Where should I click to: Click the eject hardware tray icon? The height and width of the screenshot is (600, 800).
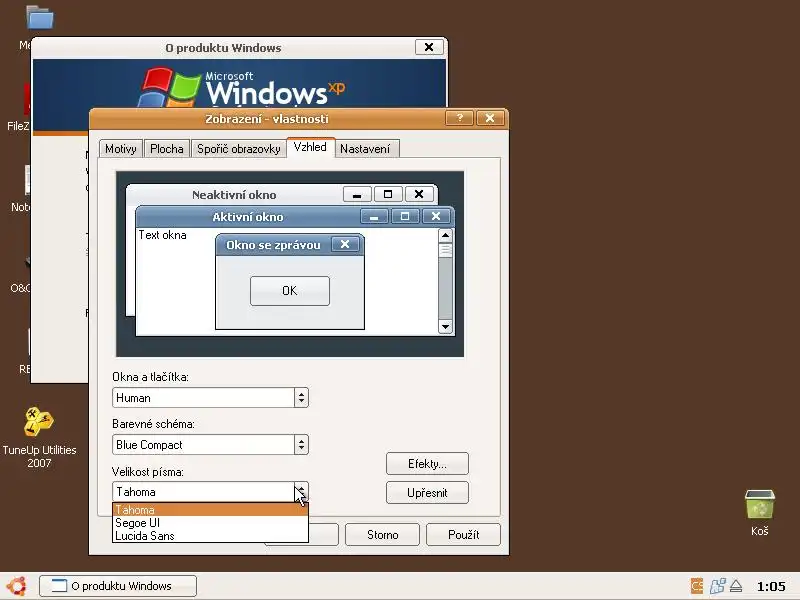[736, 586]
